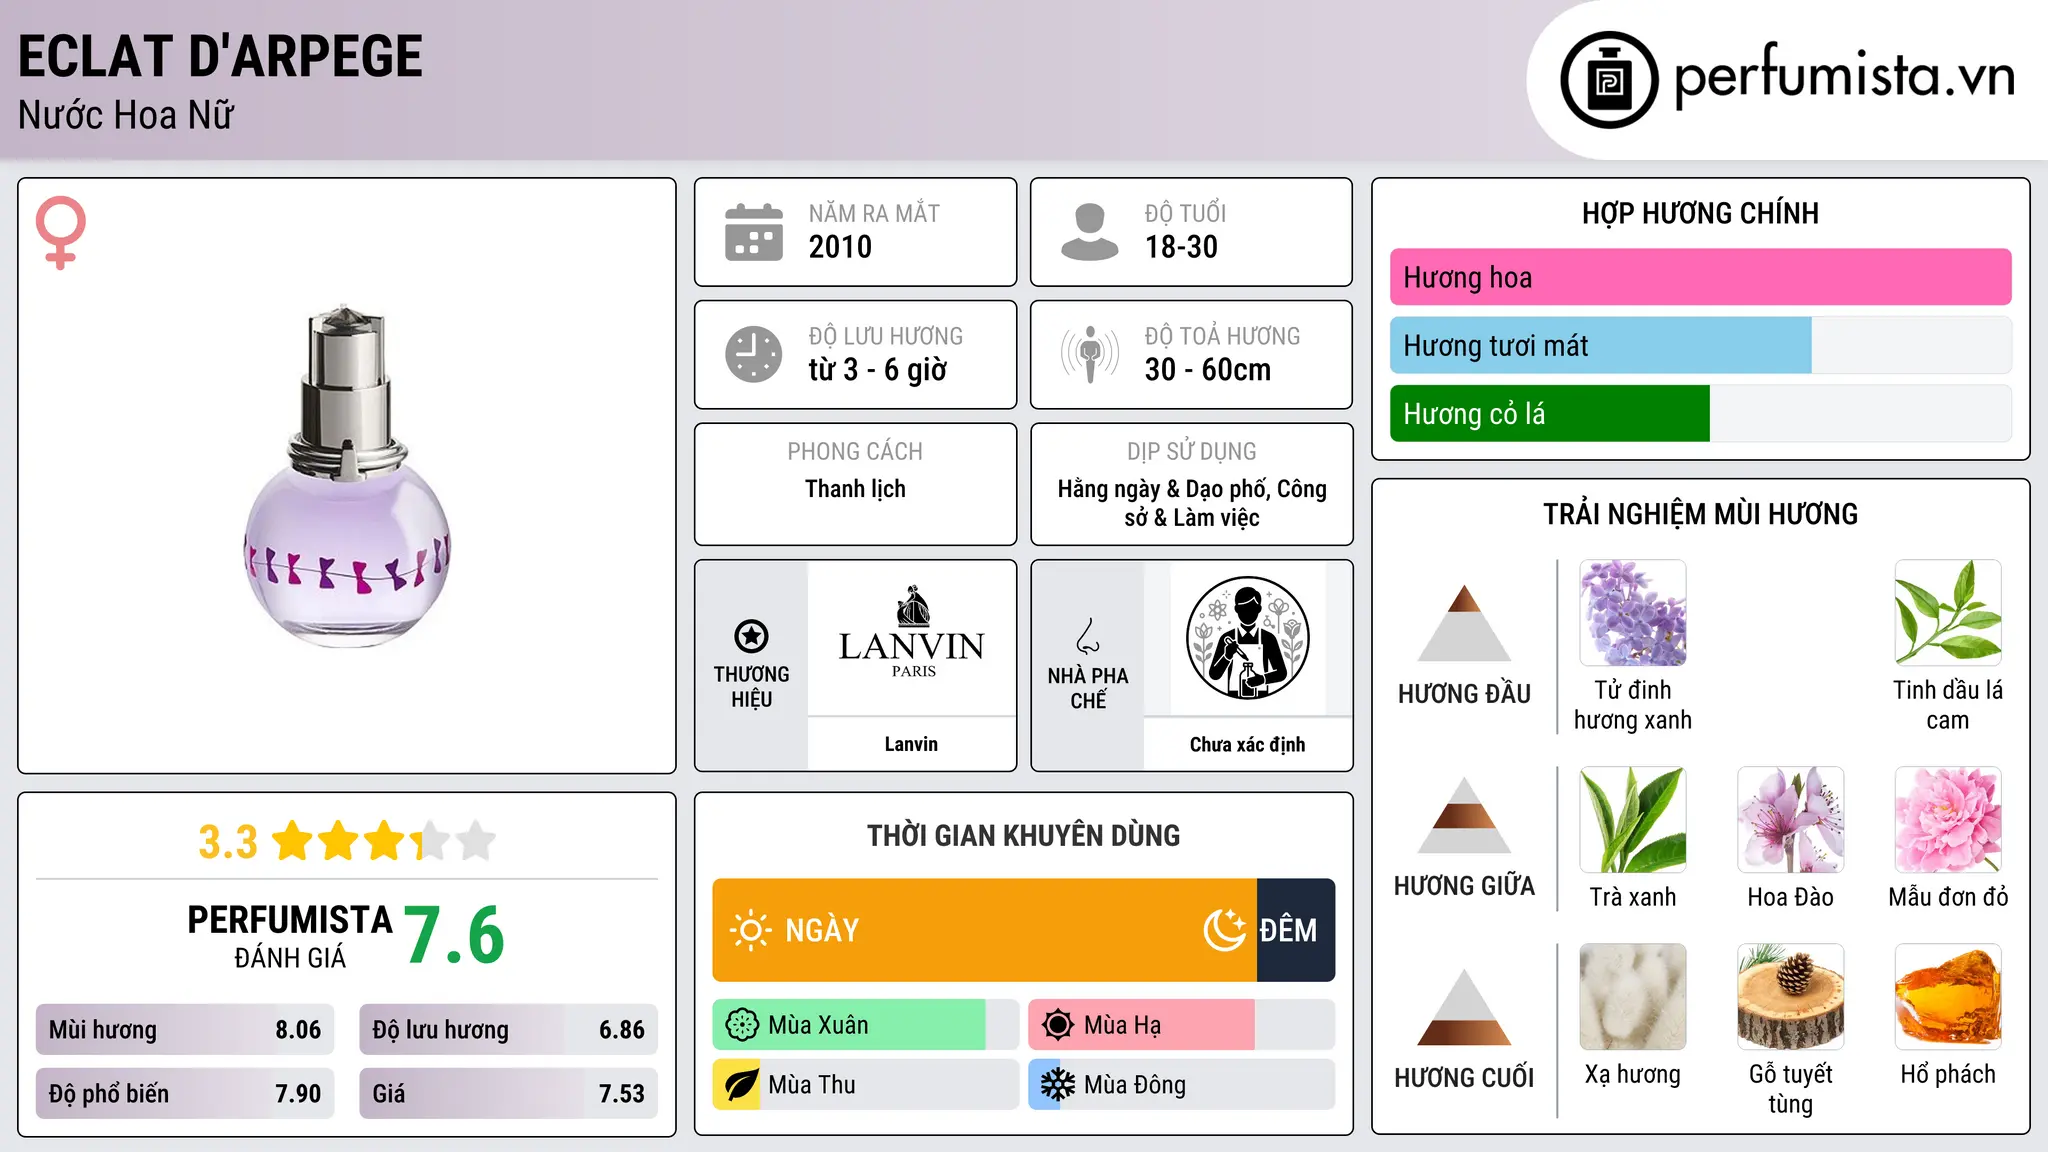Viewport: 2048px width, 1152px height.
Task: Click the blue Hương tươi mát accord bar
Action: point(1600,345)
